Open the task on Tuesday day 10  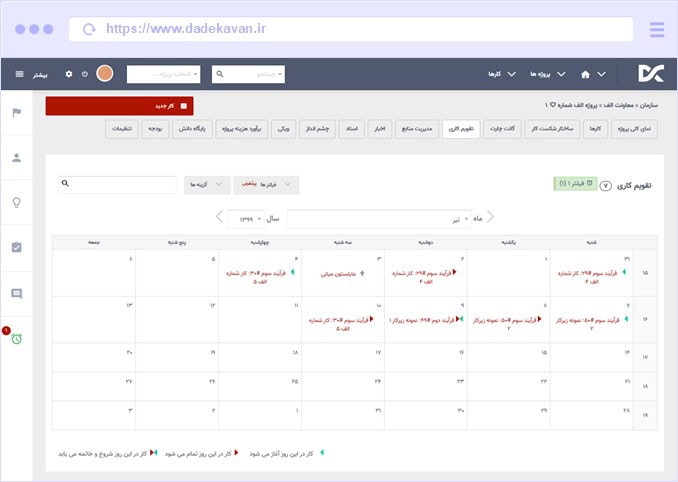341,324
